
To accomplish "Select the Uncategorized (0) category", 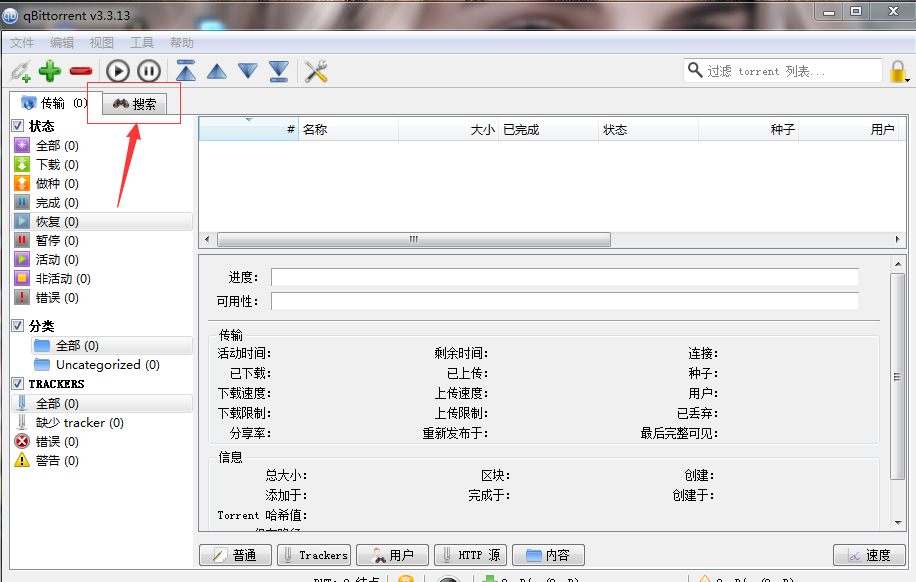I will (112, 365).
